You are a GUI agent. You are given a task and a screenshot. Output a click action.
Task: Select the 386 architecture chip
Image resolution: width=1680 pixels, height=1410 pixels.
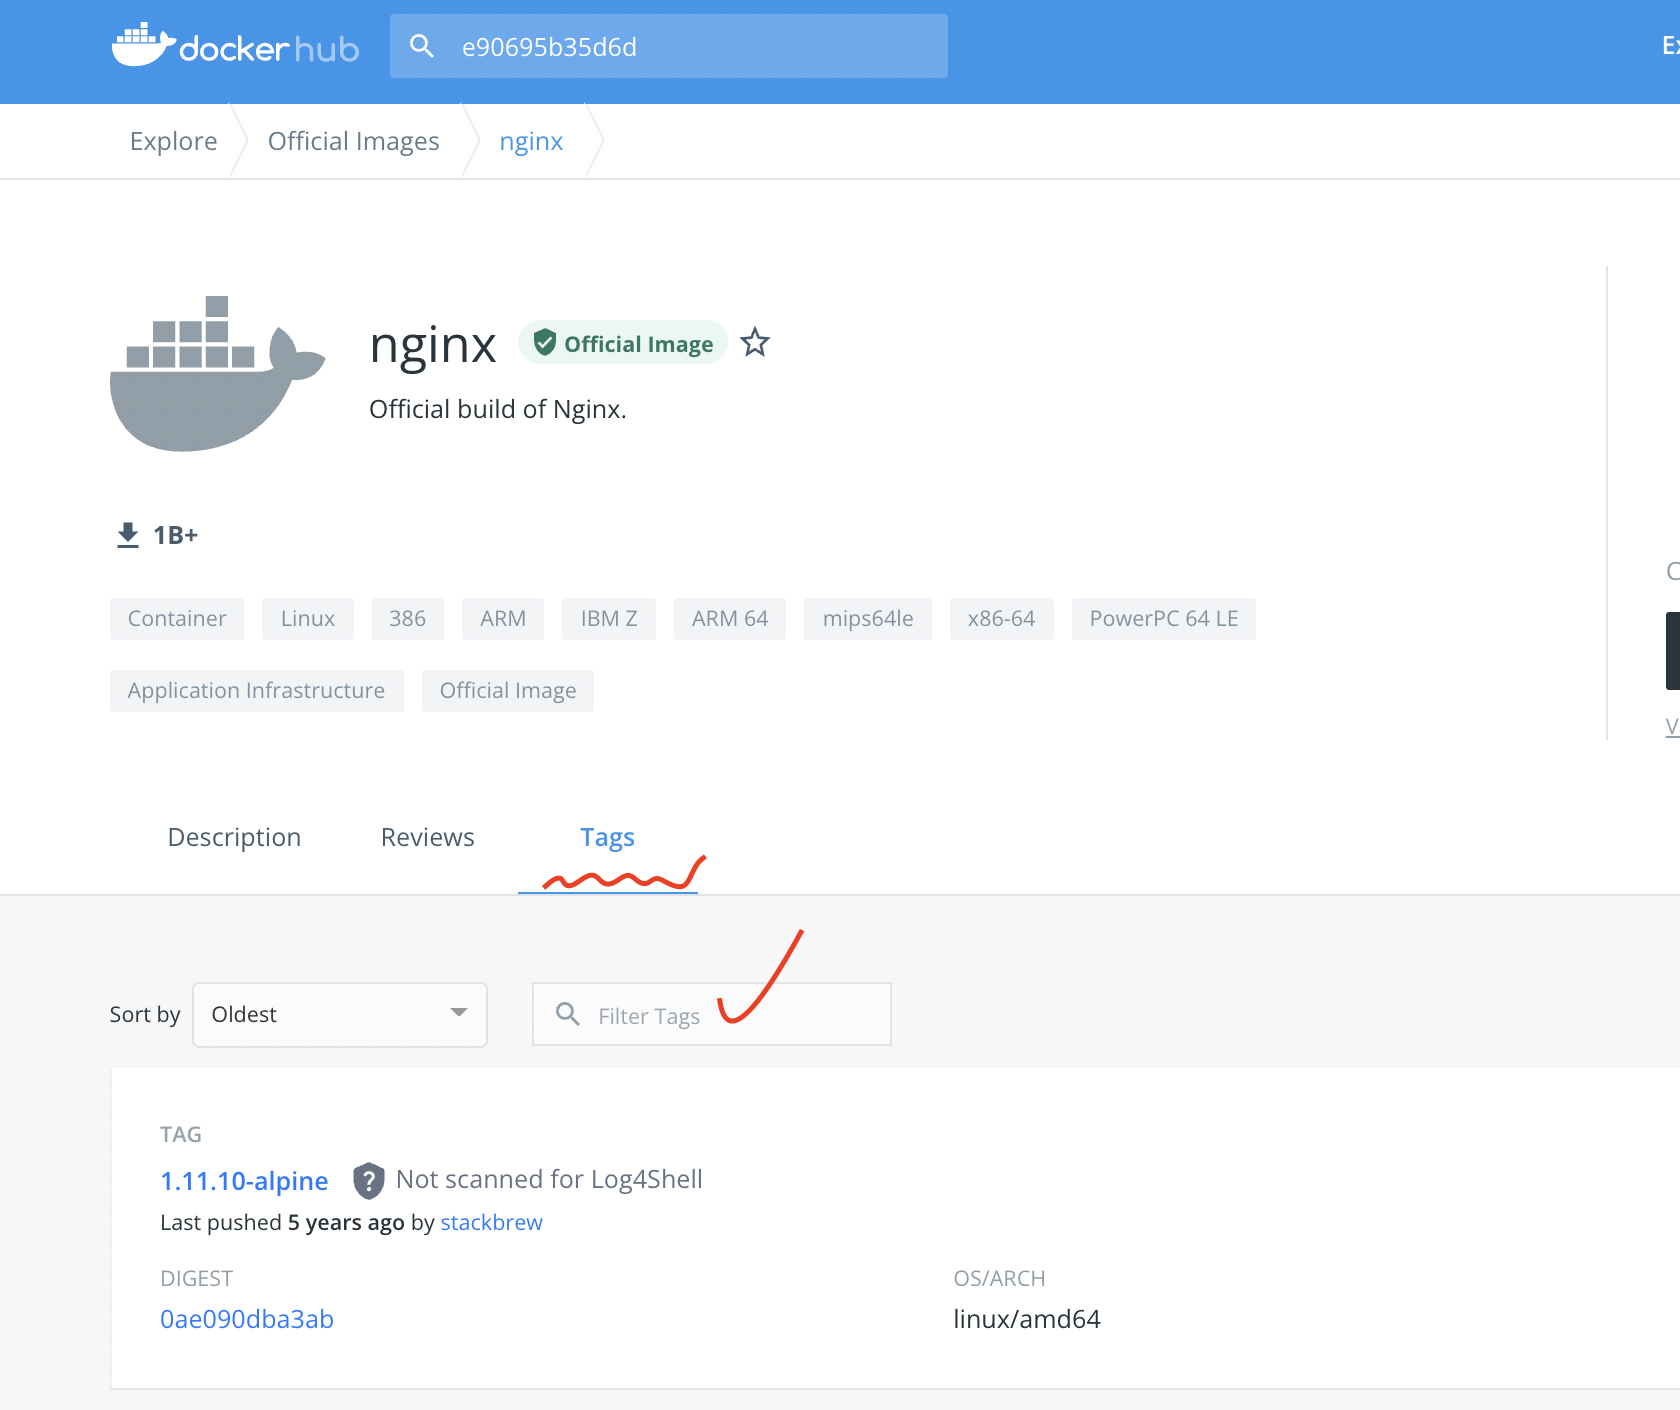tap(408, 619)
